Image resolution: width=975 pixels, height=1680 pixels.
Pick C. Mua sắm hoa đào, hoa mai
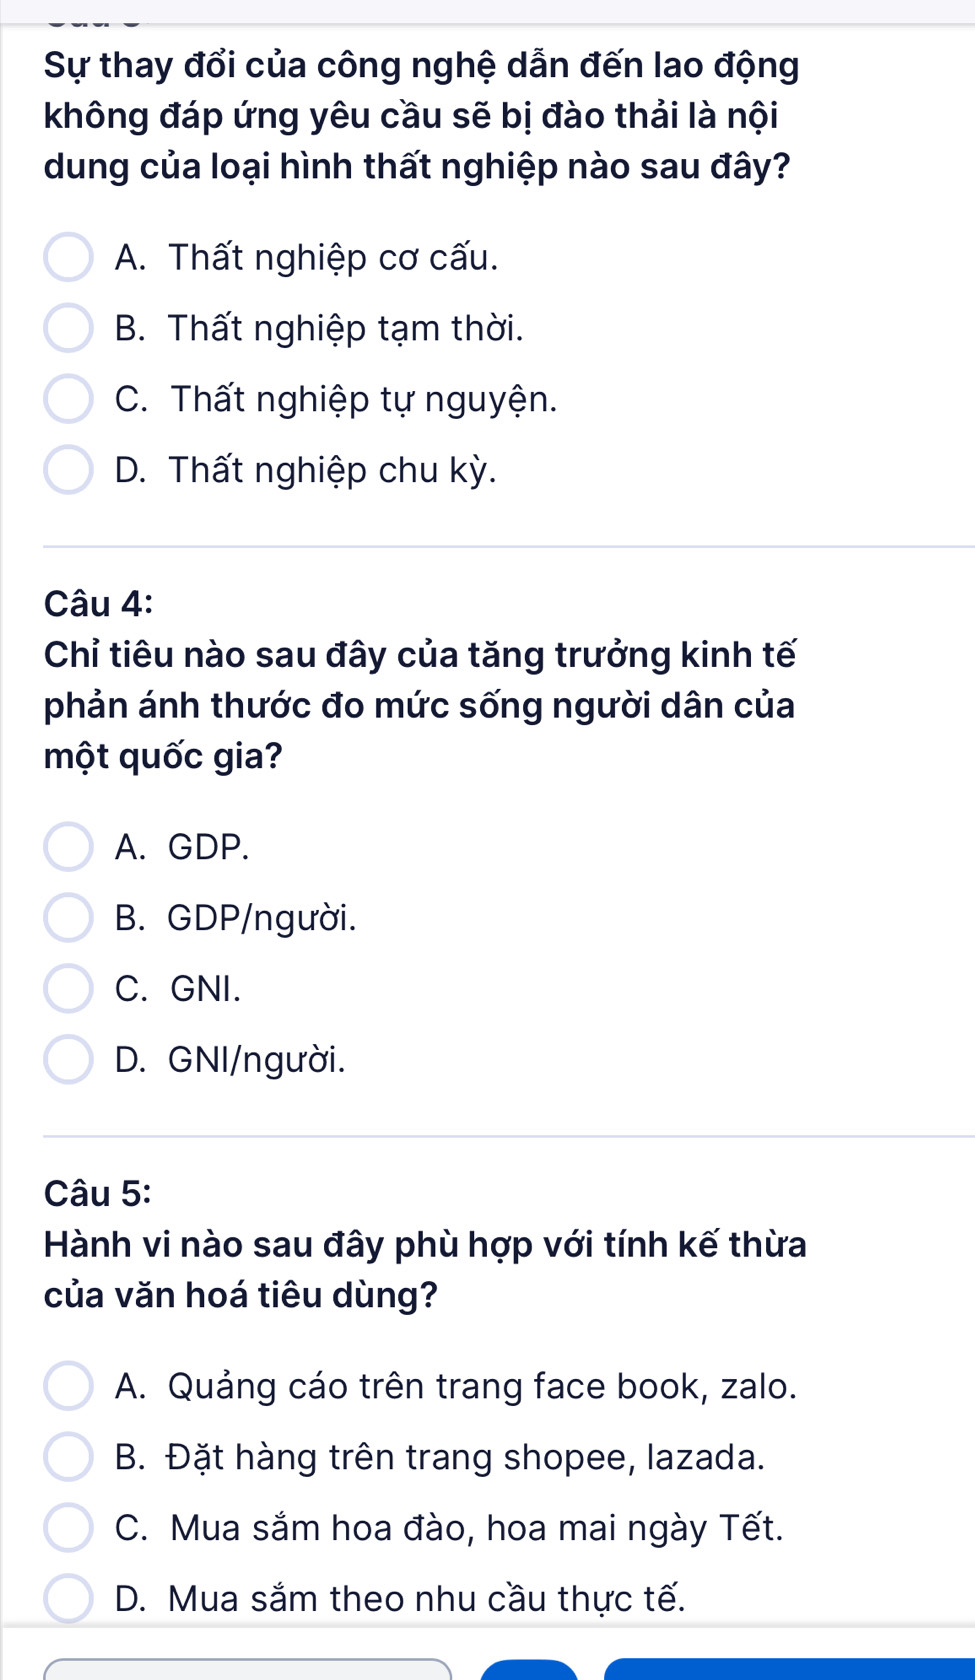tap(69, 1528)
